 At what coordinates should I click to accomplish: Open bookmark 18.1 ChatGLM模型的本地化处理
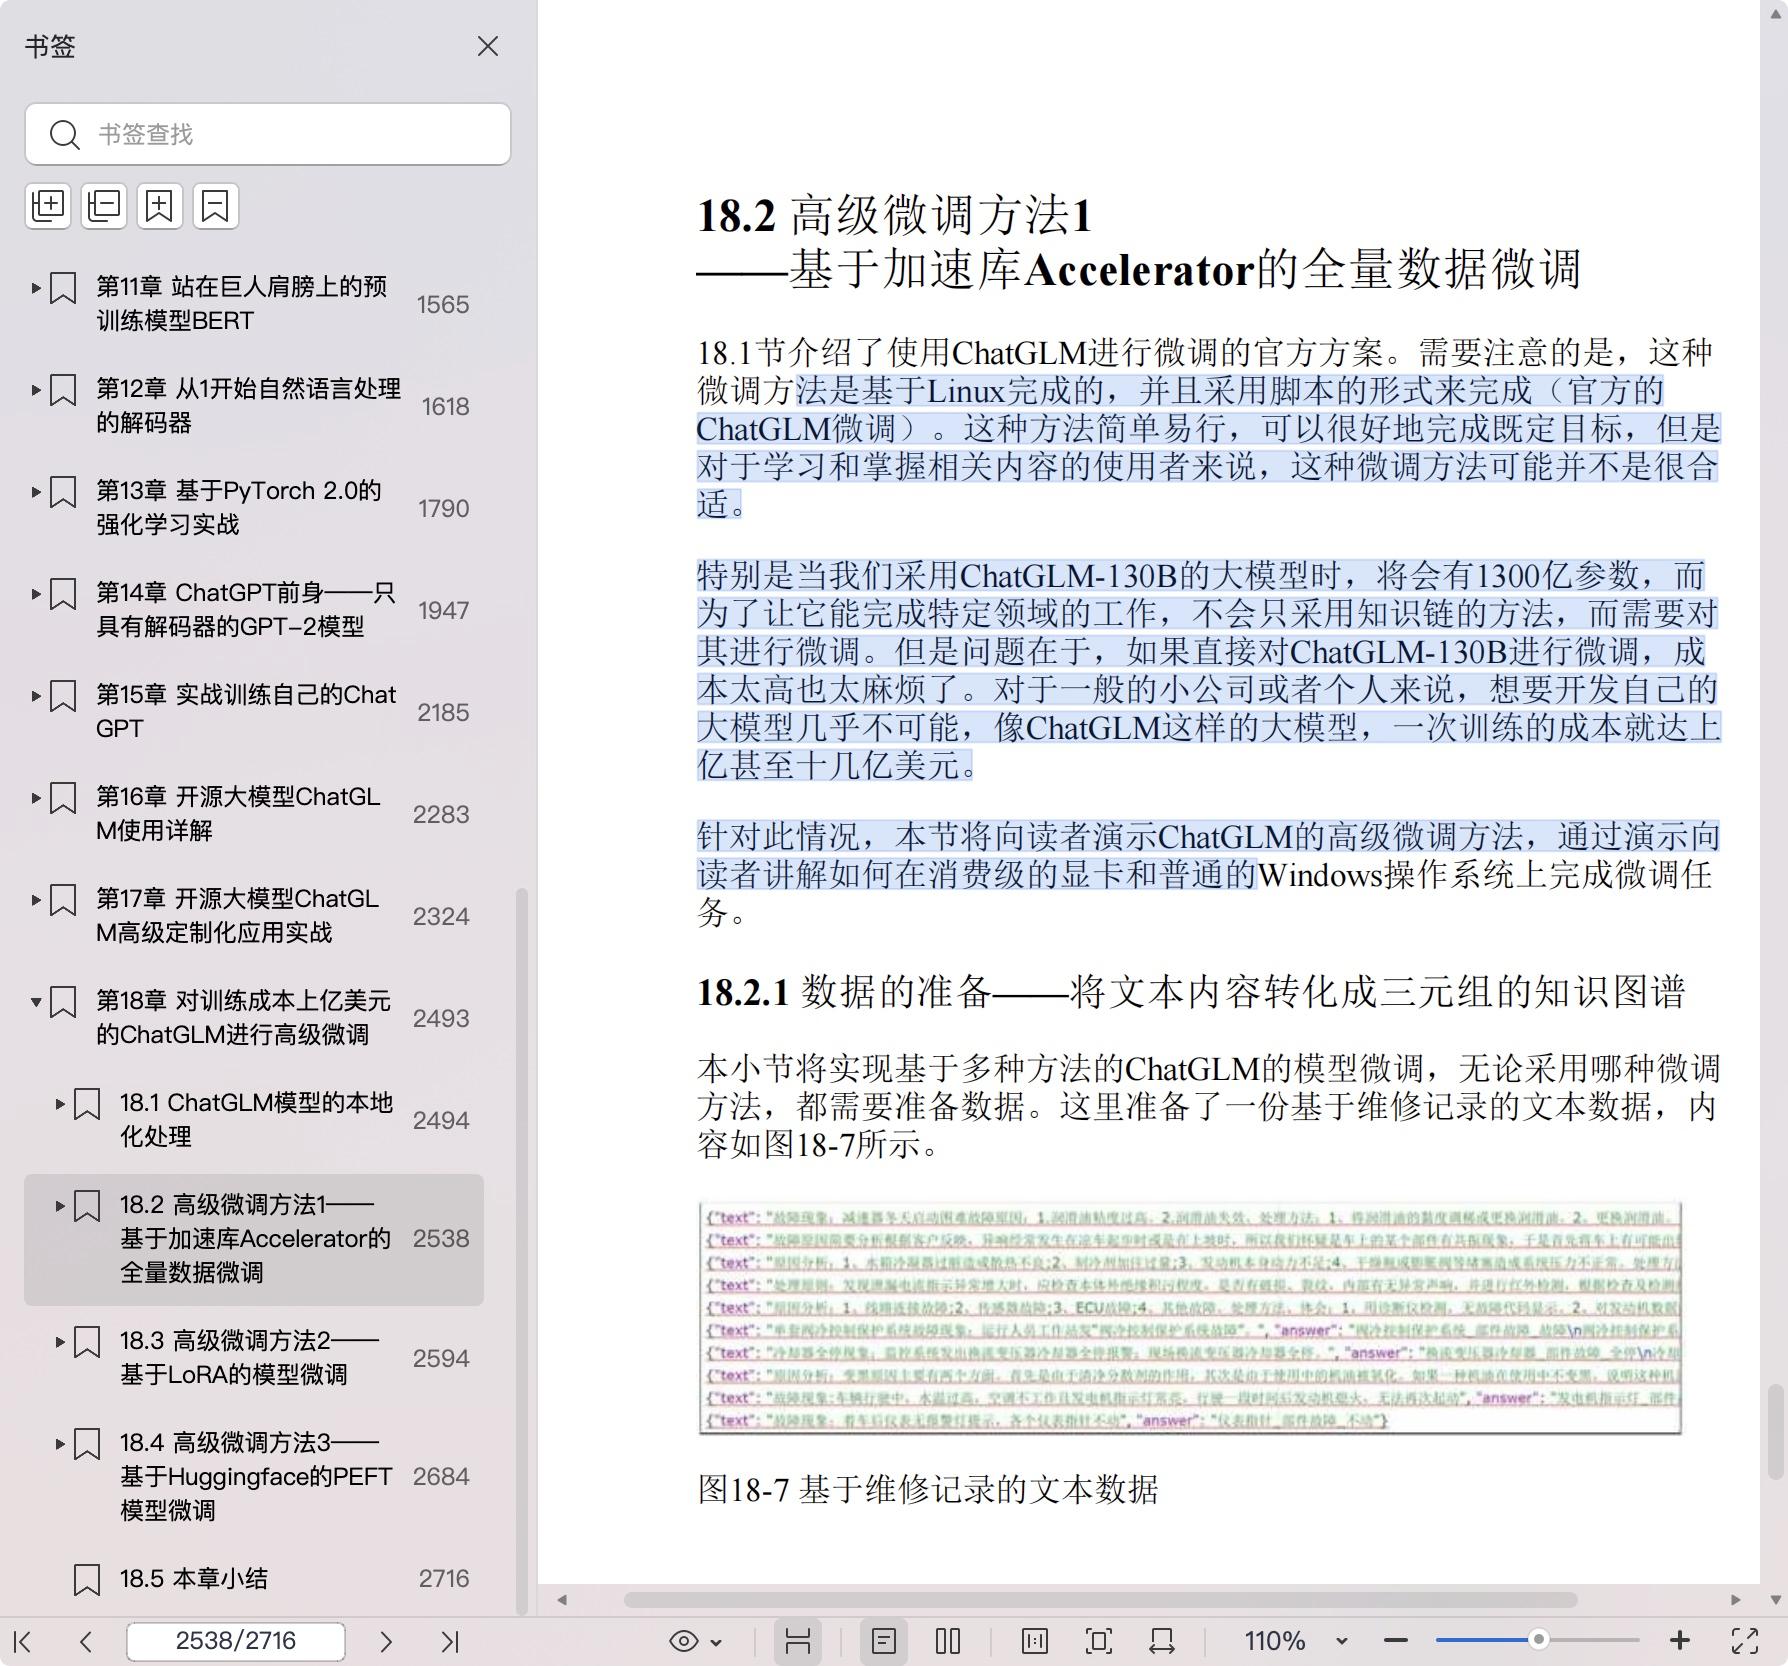click(256, 1120)
